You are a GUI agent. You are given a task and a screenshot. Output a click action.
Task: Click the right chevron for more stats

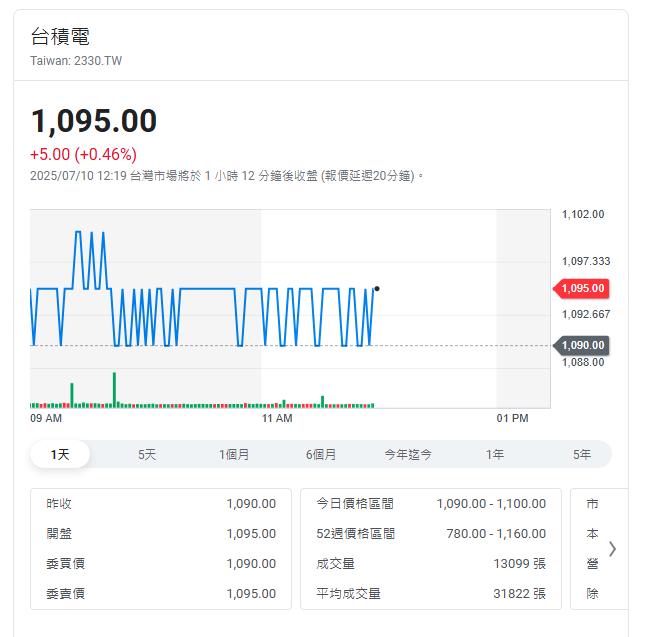(x=612, y=549)
